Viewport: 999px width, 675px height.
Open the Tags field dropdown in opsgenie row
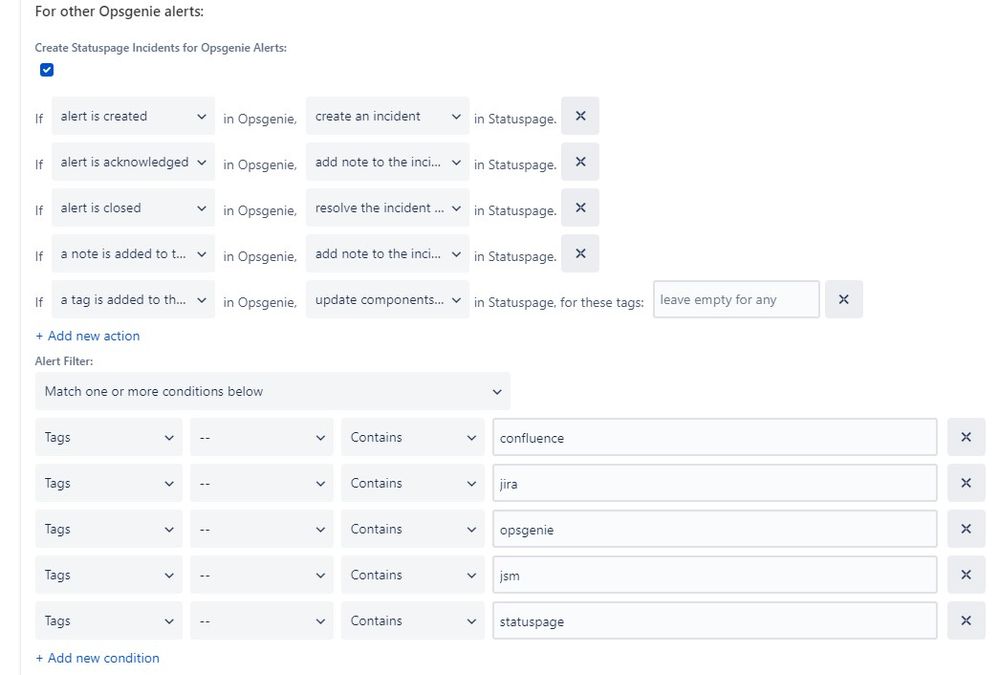point(108,529)
